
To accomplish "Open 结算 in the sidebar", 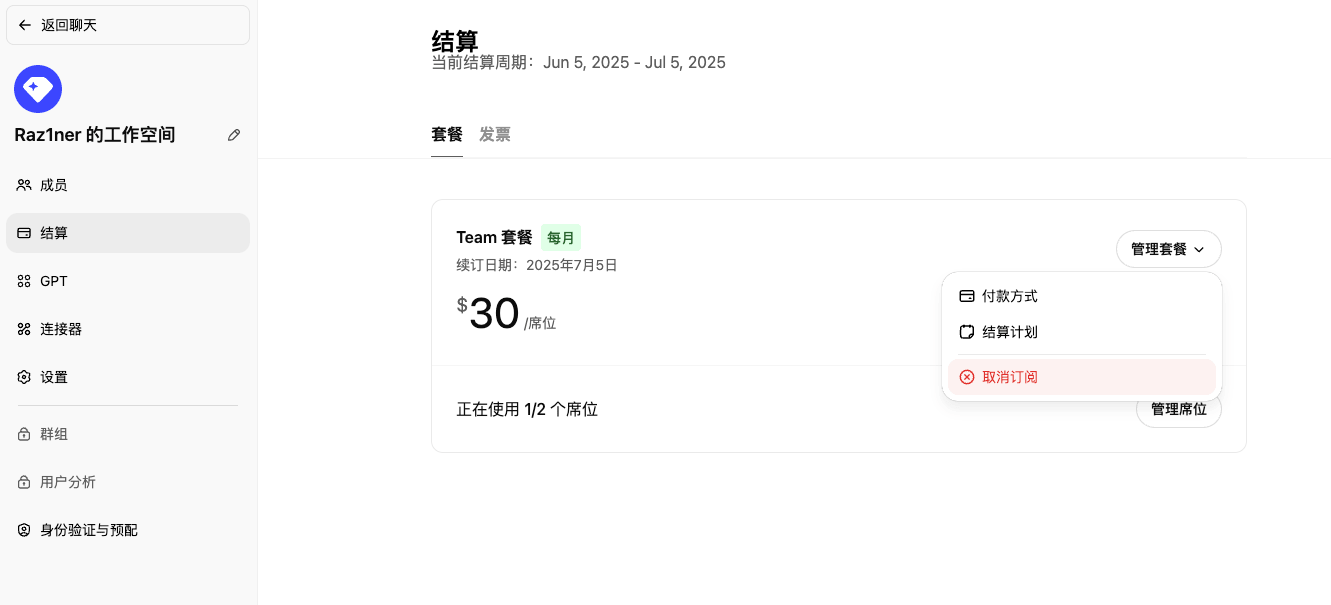I will [x=128, y=233].
